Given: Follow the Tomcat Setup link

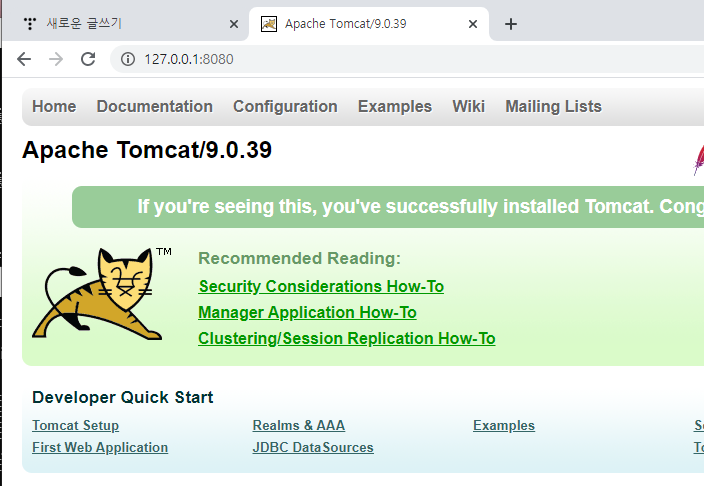Looking at the screenshot, I should 75,425.
